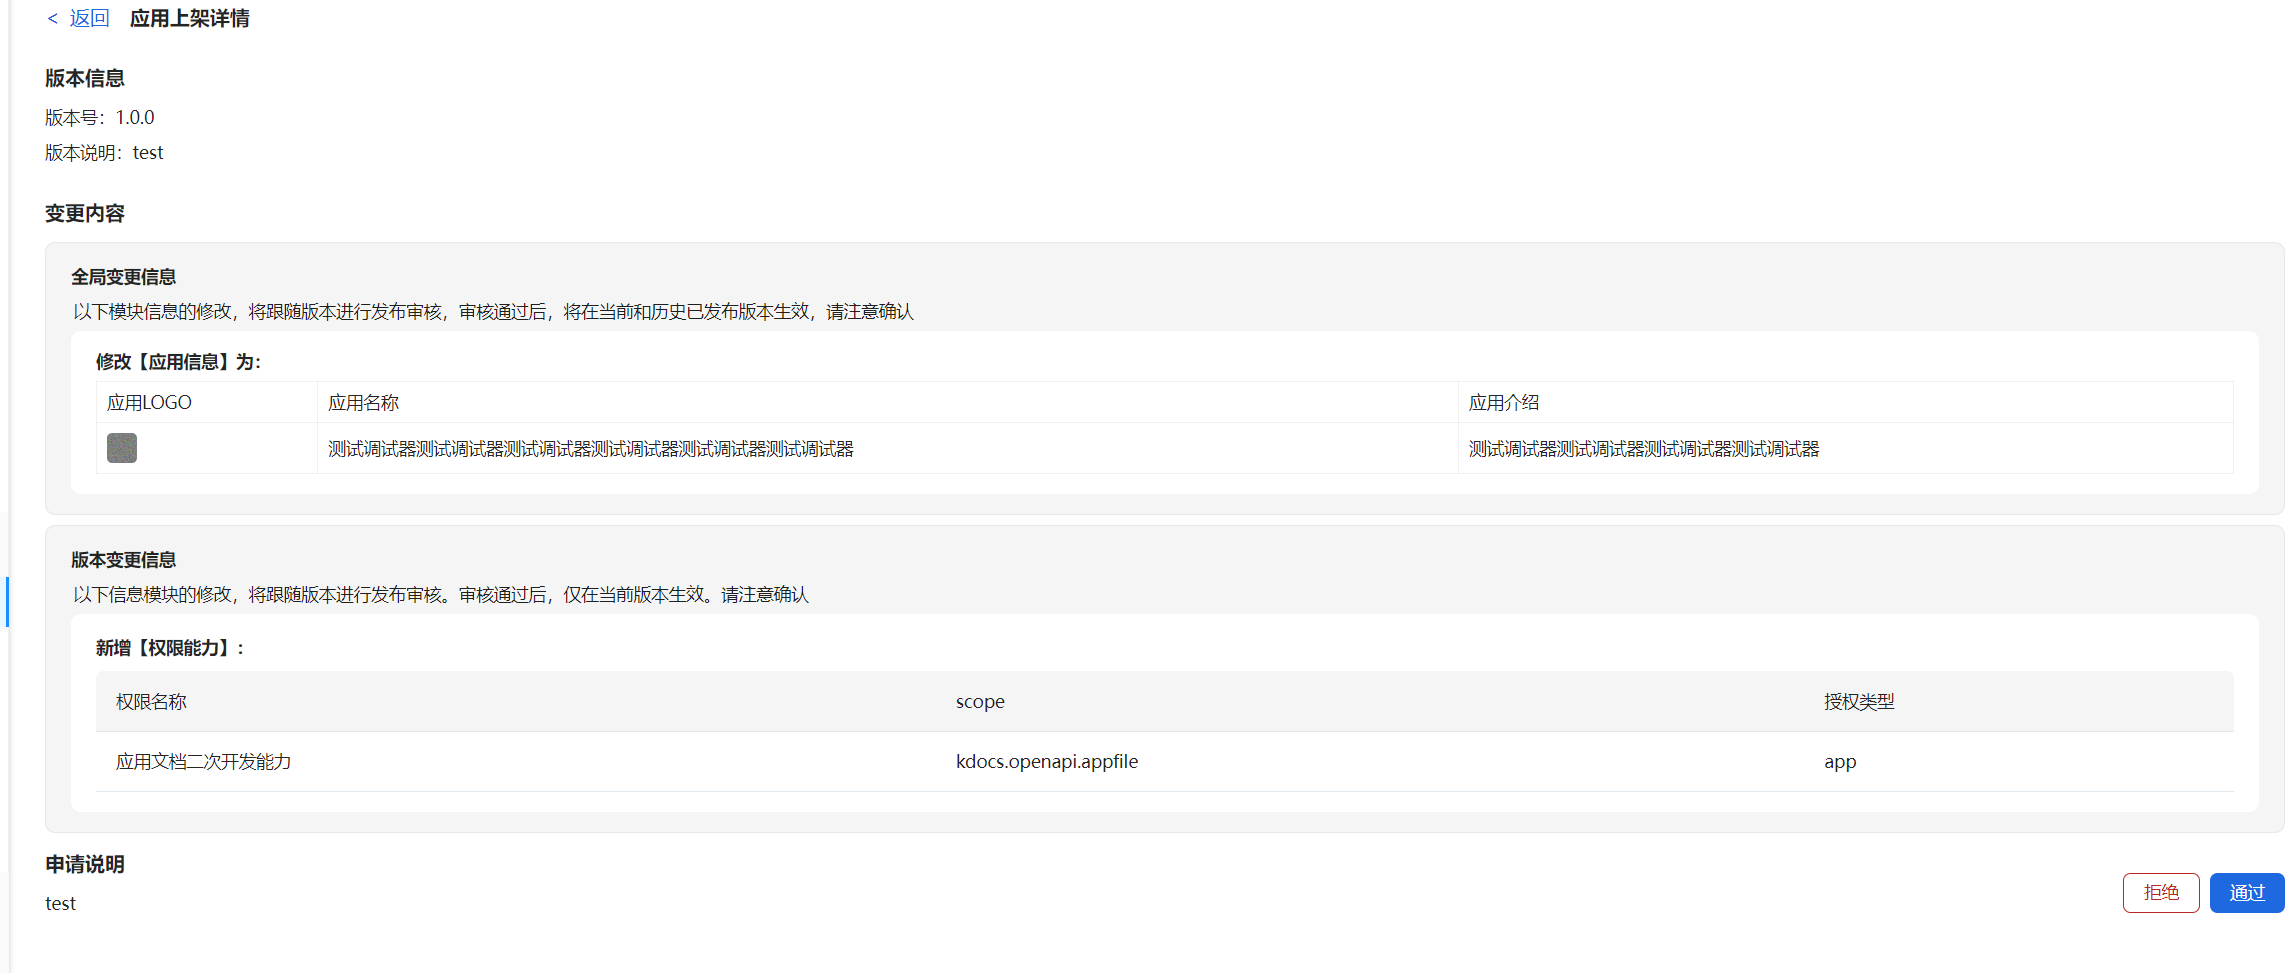Click the 应用上架详情 page title

[x=189, y=19]
